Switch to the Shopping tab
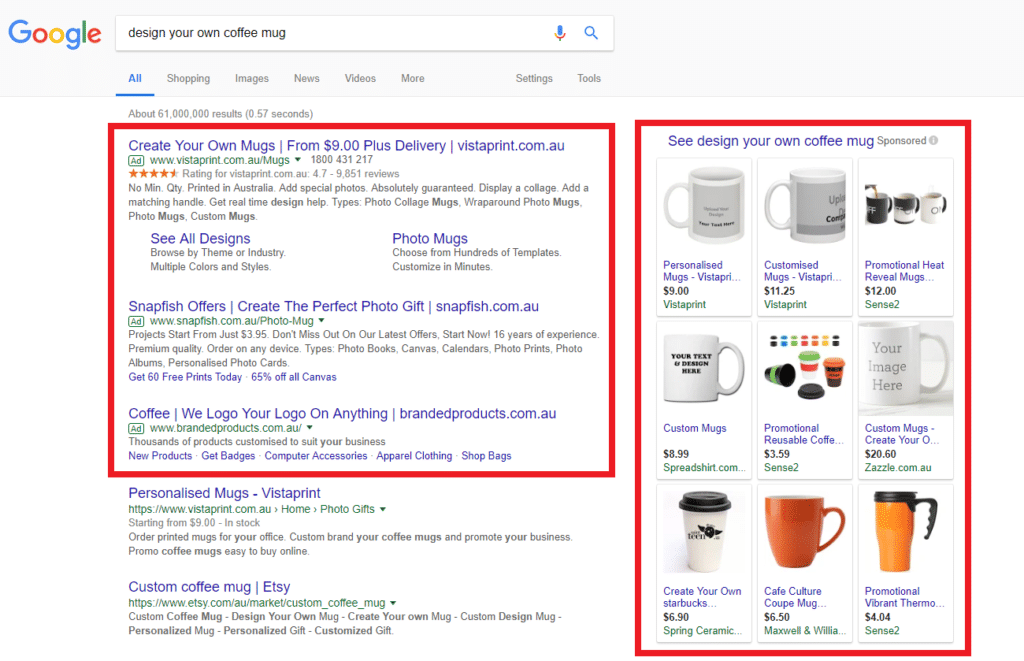 pyautogui.click(x=188, y=79)
